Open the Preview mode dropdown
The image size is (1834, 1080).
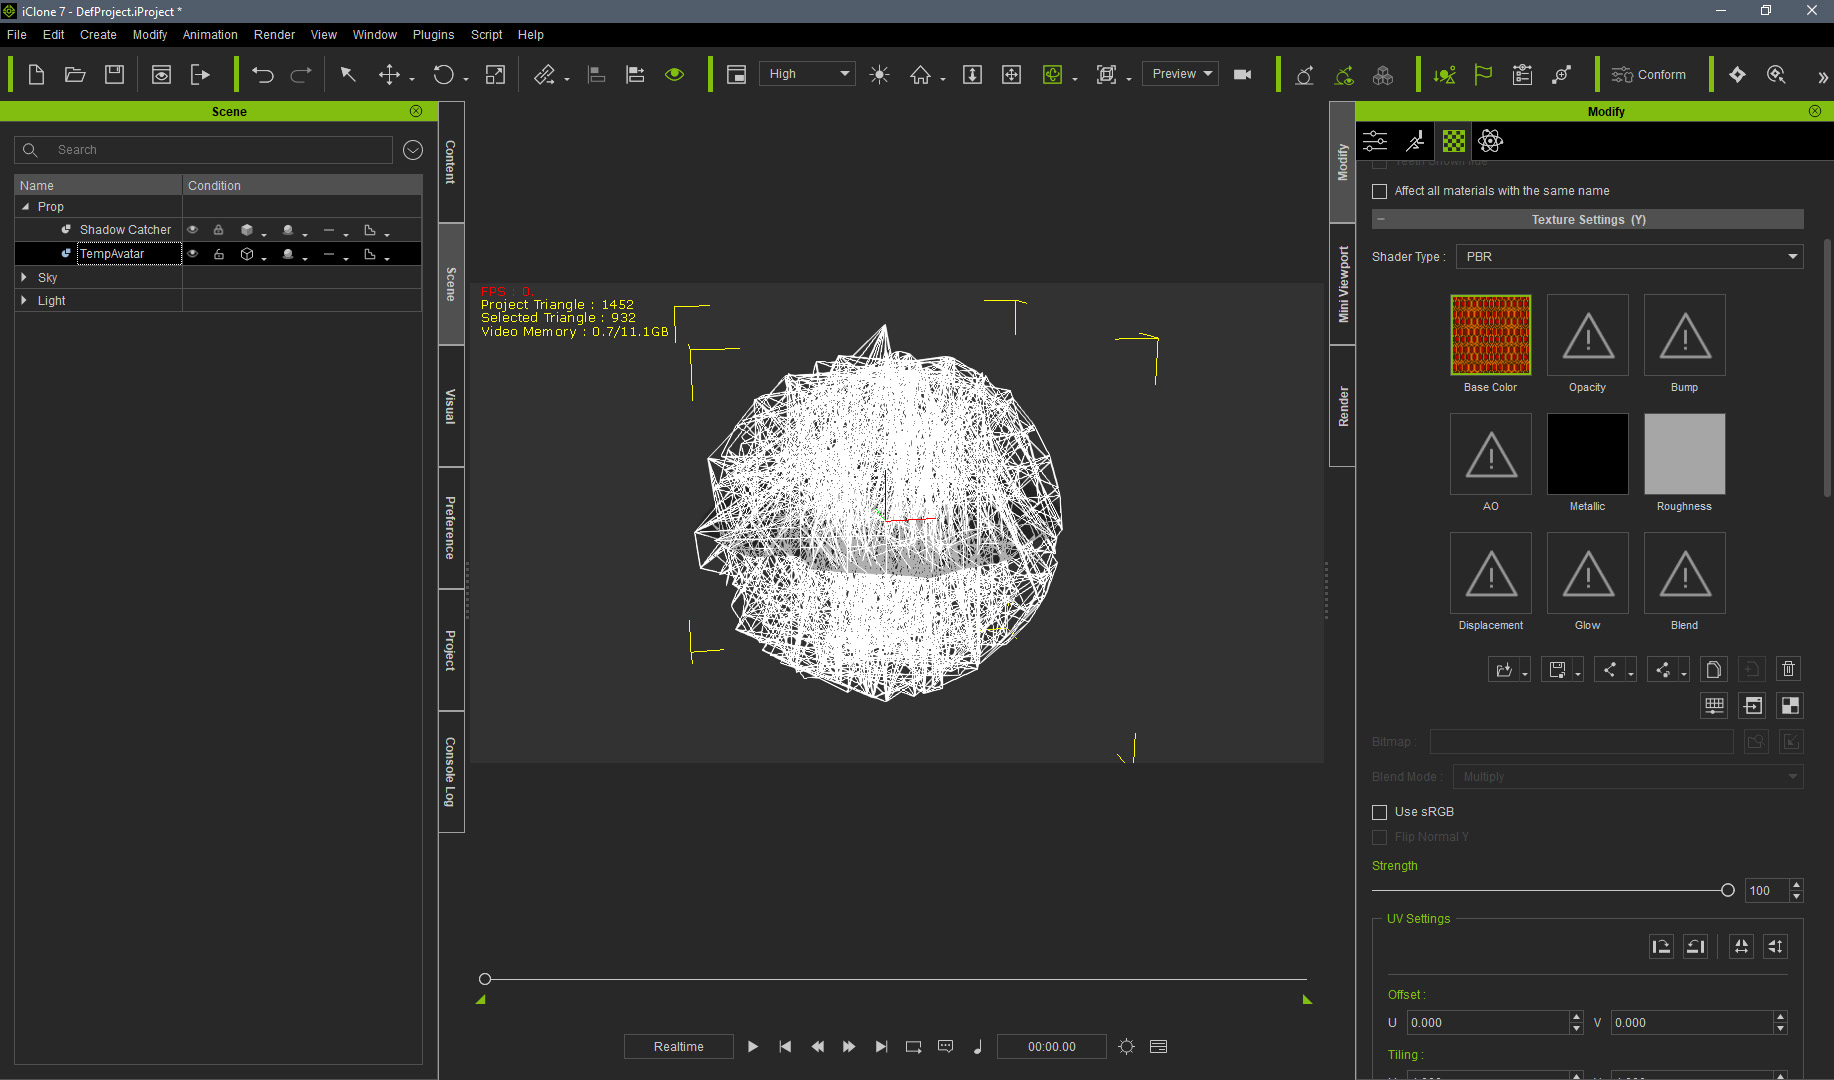1181,74
